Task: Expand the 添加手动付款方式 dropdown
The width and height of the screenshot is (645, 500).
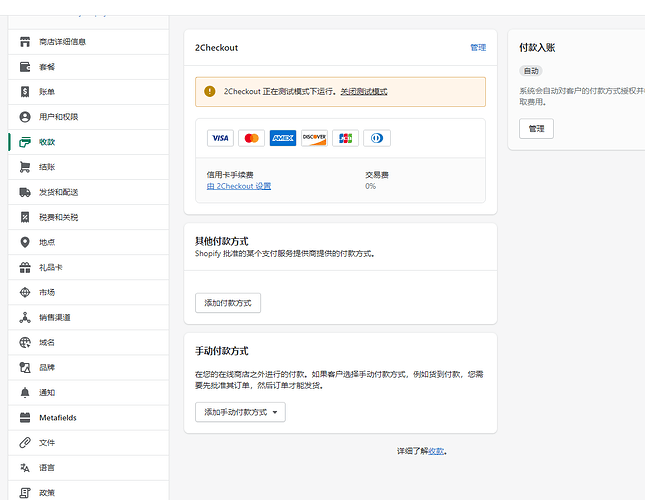Action: [x=240, y=412]
